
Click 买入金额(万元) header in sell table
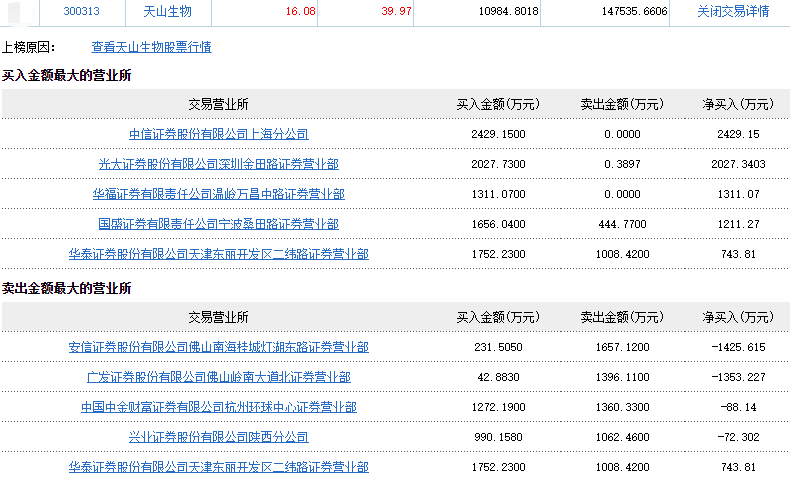(x=498, y=317)
